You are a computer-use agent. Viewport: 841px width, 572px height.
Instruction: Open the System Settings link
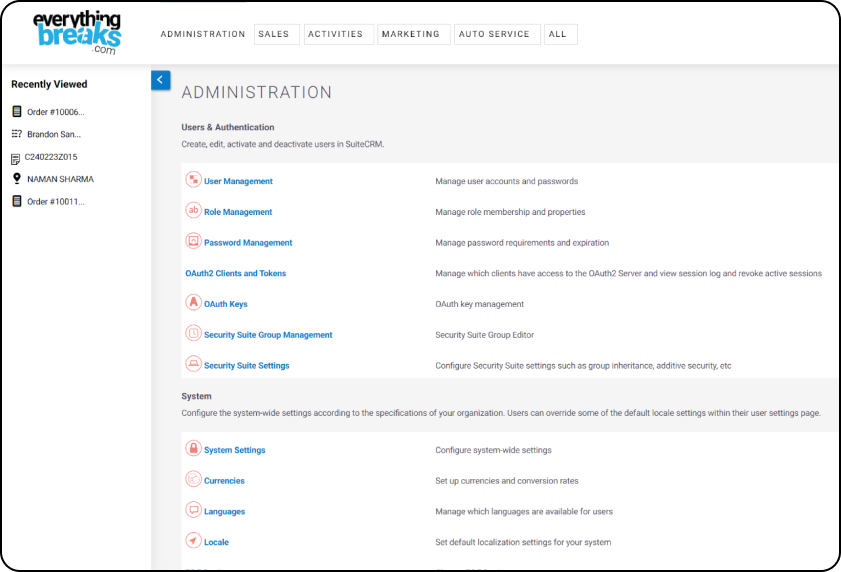pyautogui.click(x=234, y=450)
